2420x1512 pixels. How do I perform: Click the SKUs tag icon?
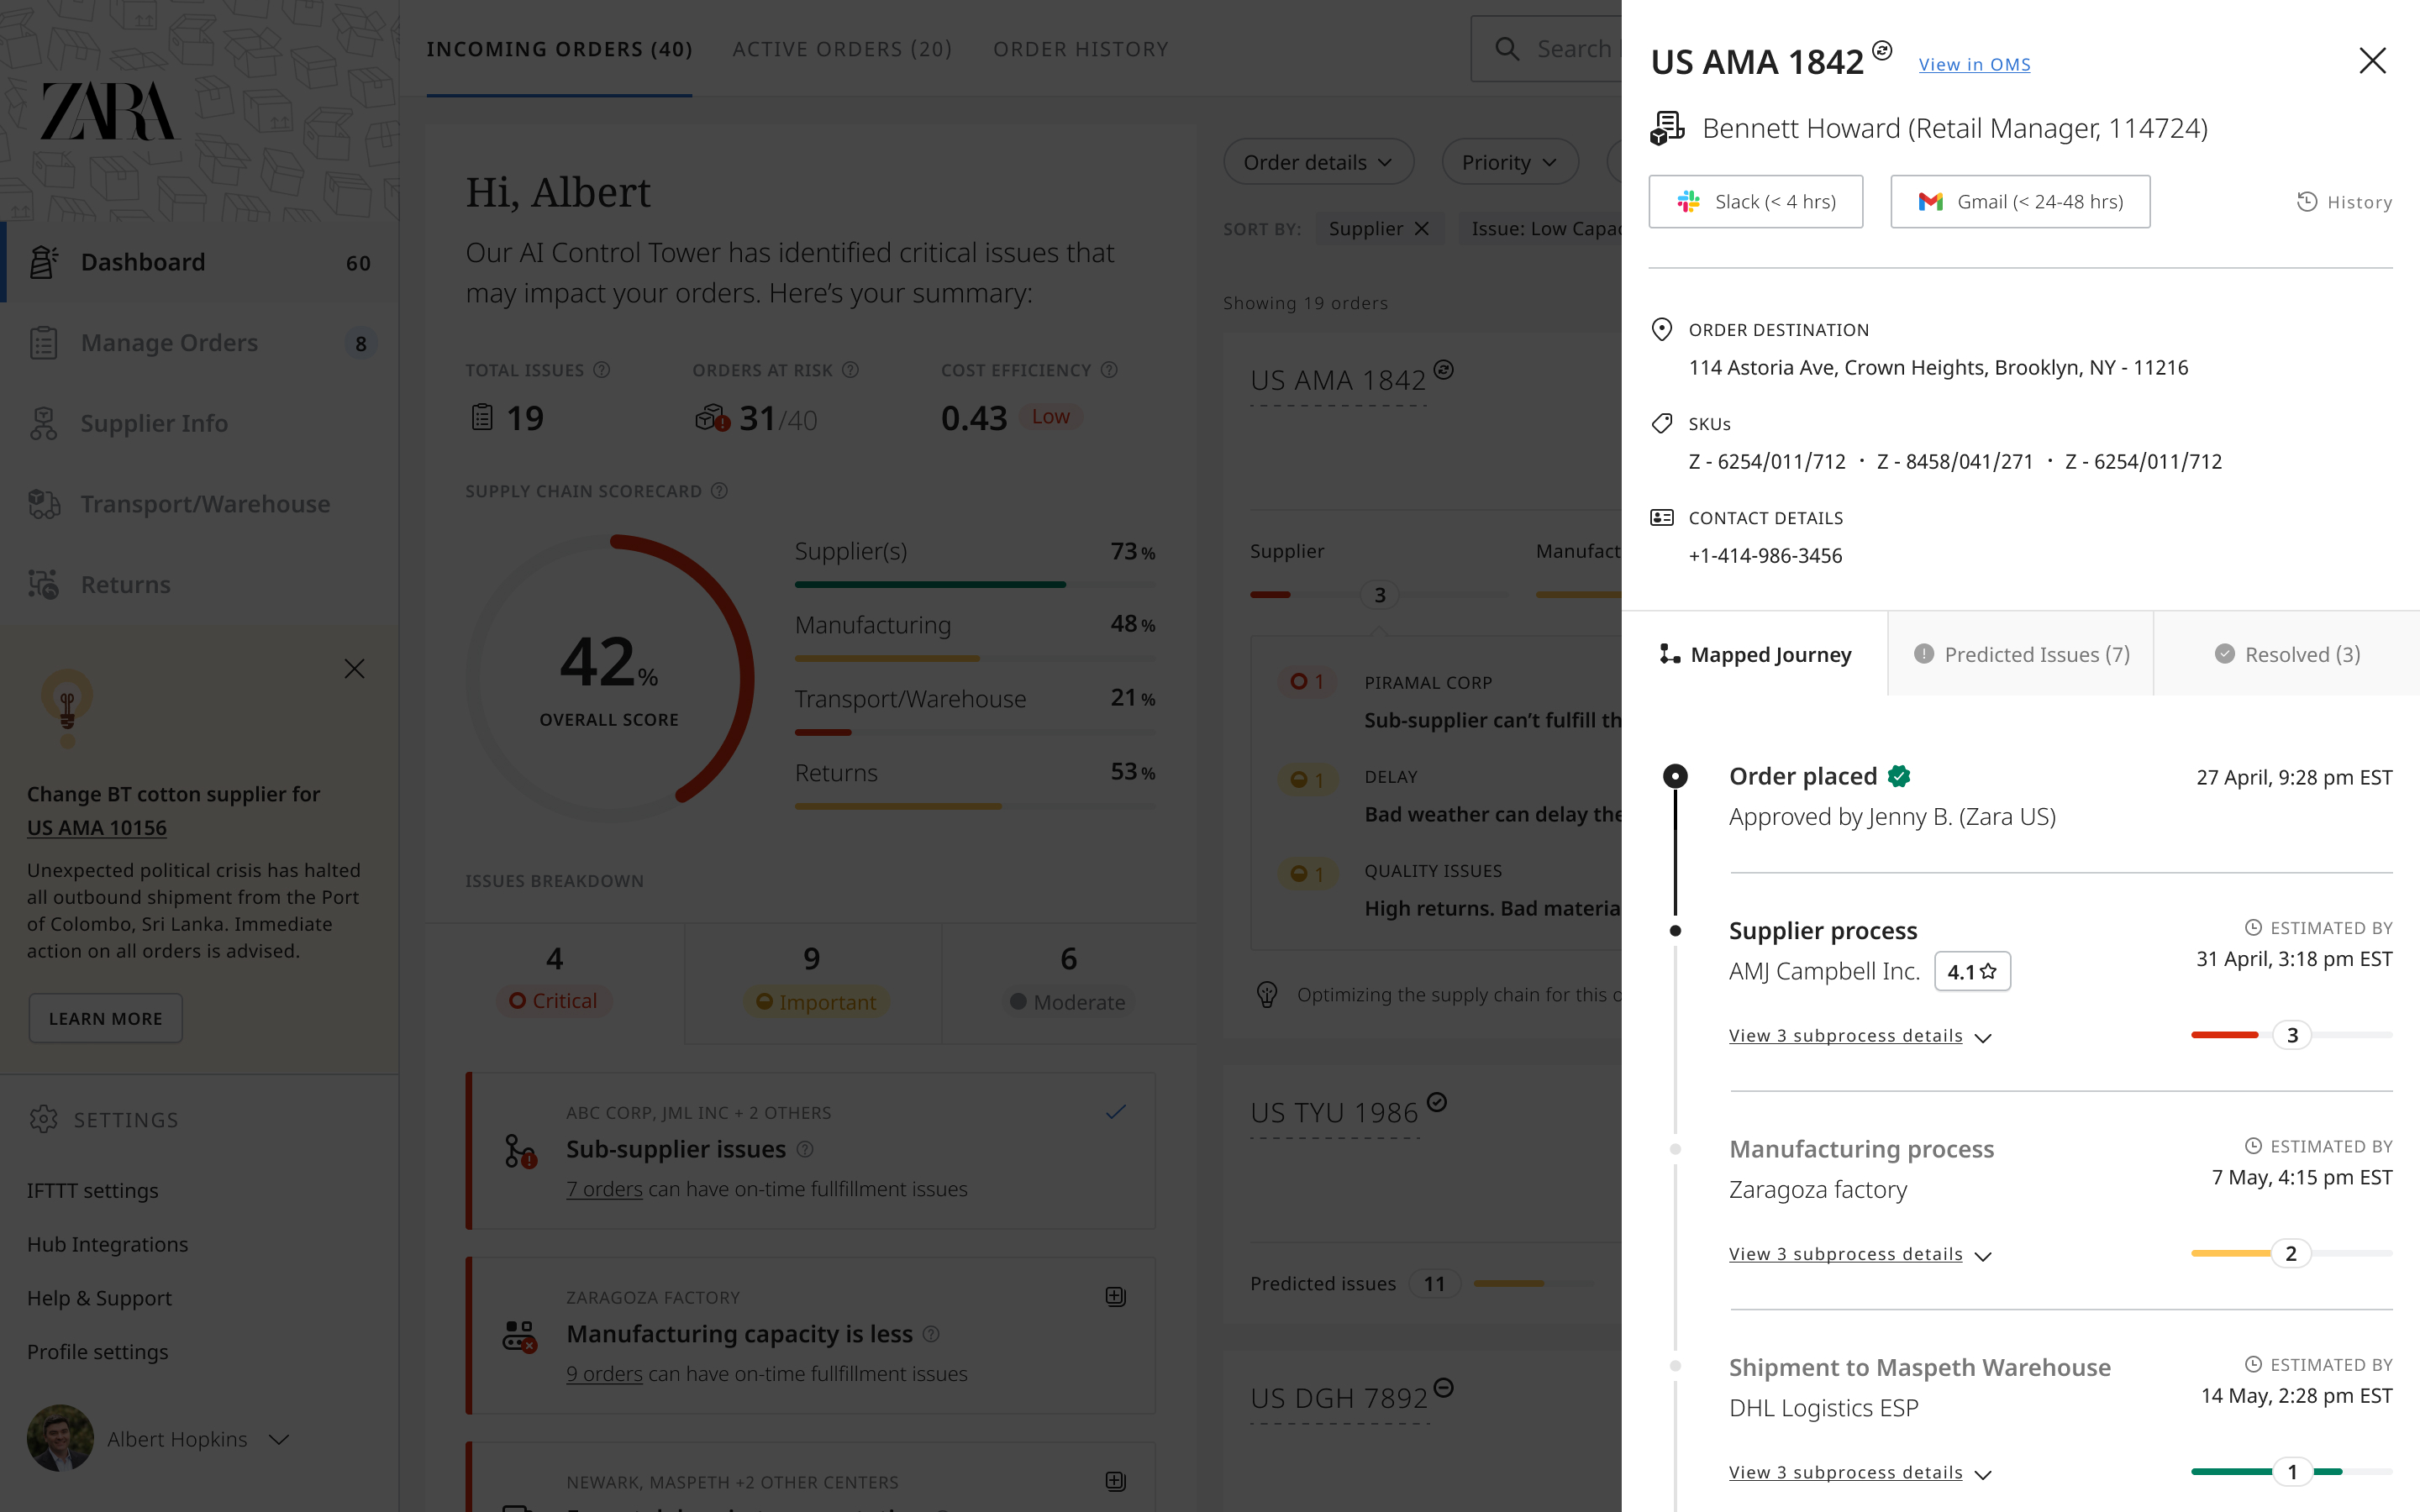[1662, 423]
